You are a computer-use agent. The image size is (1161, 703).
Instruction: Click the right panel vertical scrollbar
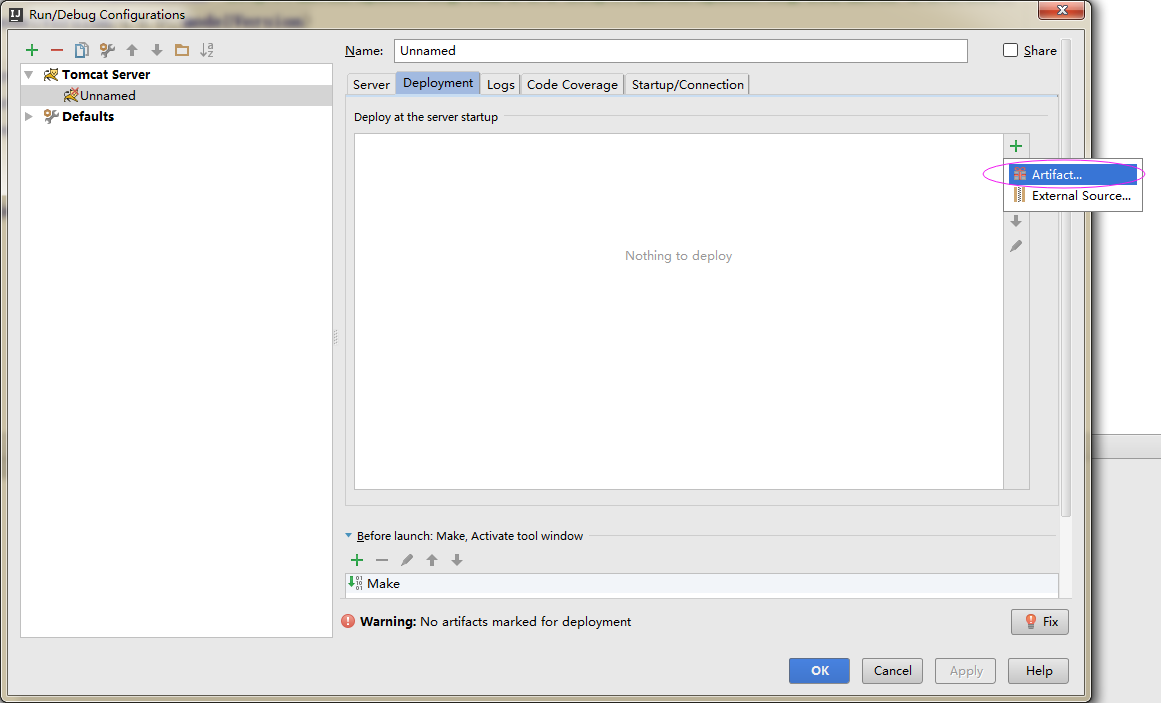click(1066, 278)
